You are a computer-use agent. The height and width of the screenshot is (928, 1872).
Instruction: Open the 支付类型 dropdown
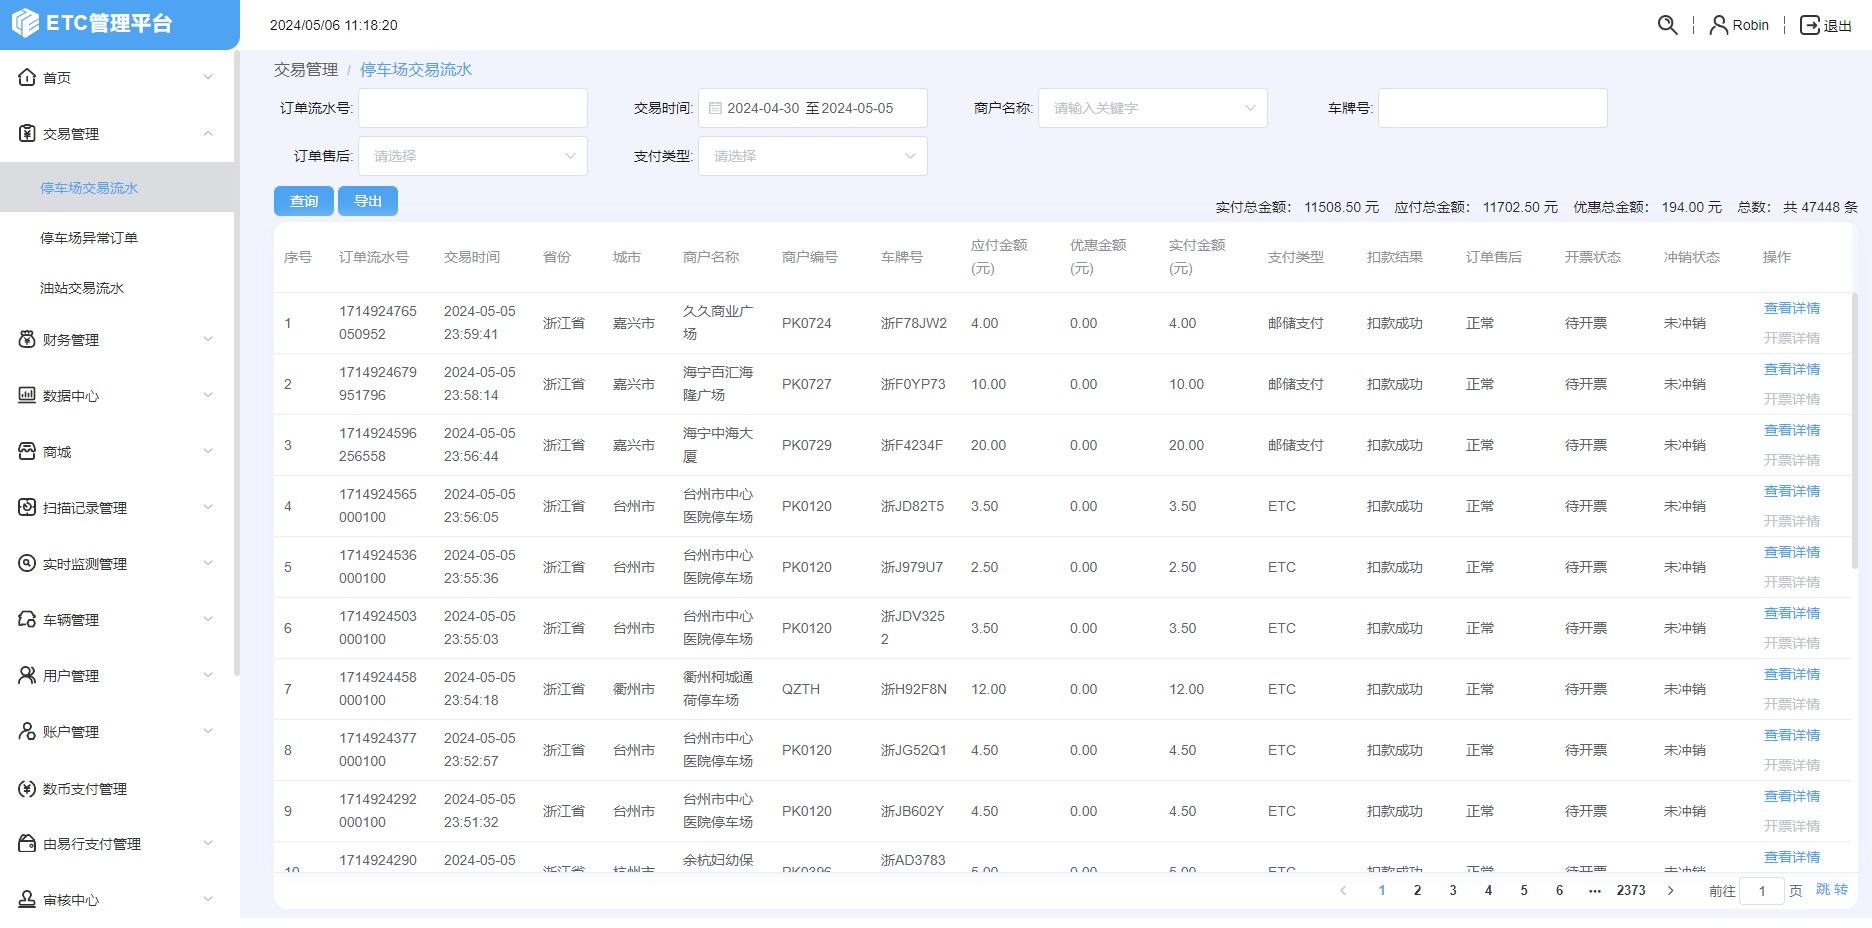click(813, 156)
